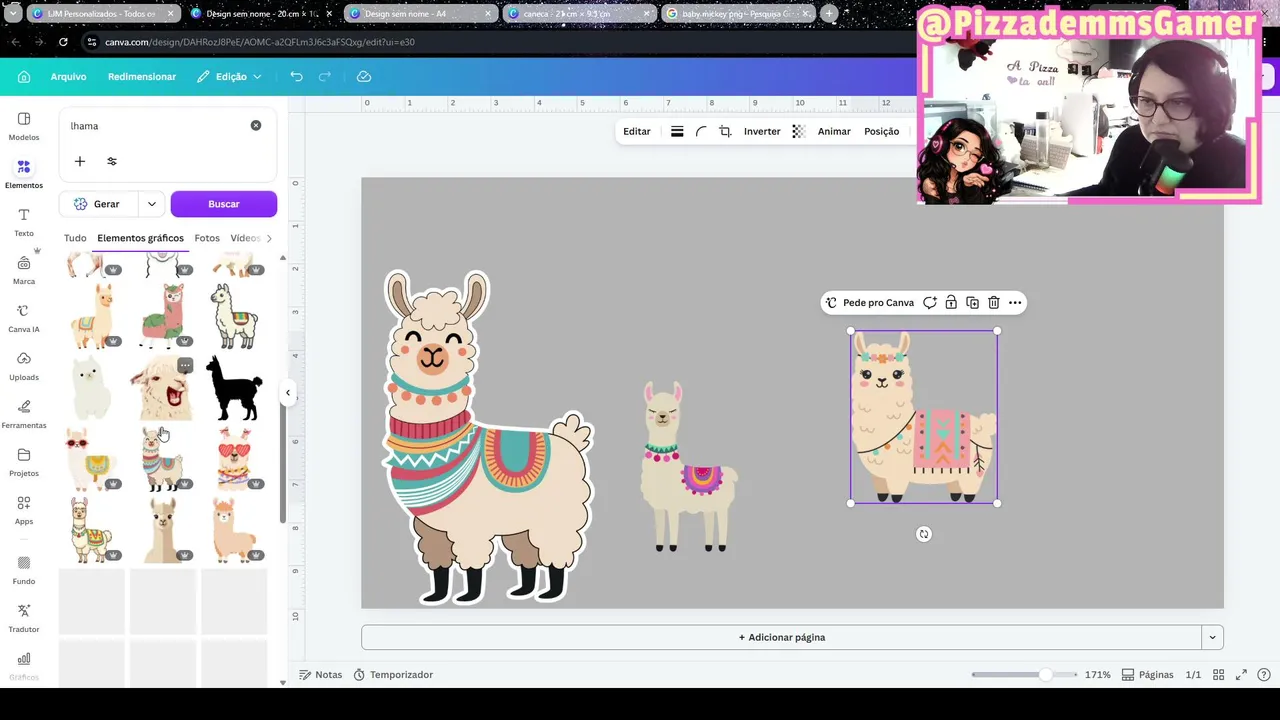Viewport: 1280px width, 720px height.
Task: Click Pede pro Canva button
Action: (869, 303)
